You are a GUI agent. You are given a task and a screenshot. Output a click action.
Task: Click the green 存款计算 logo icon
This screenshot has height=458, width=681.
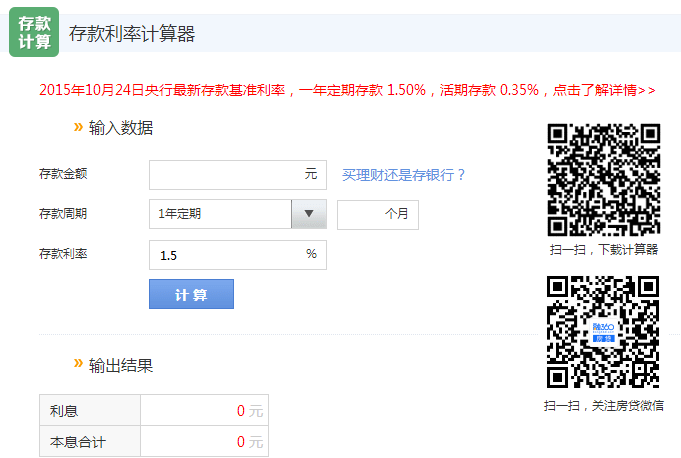coord(34,32)
